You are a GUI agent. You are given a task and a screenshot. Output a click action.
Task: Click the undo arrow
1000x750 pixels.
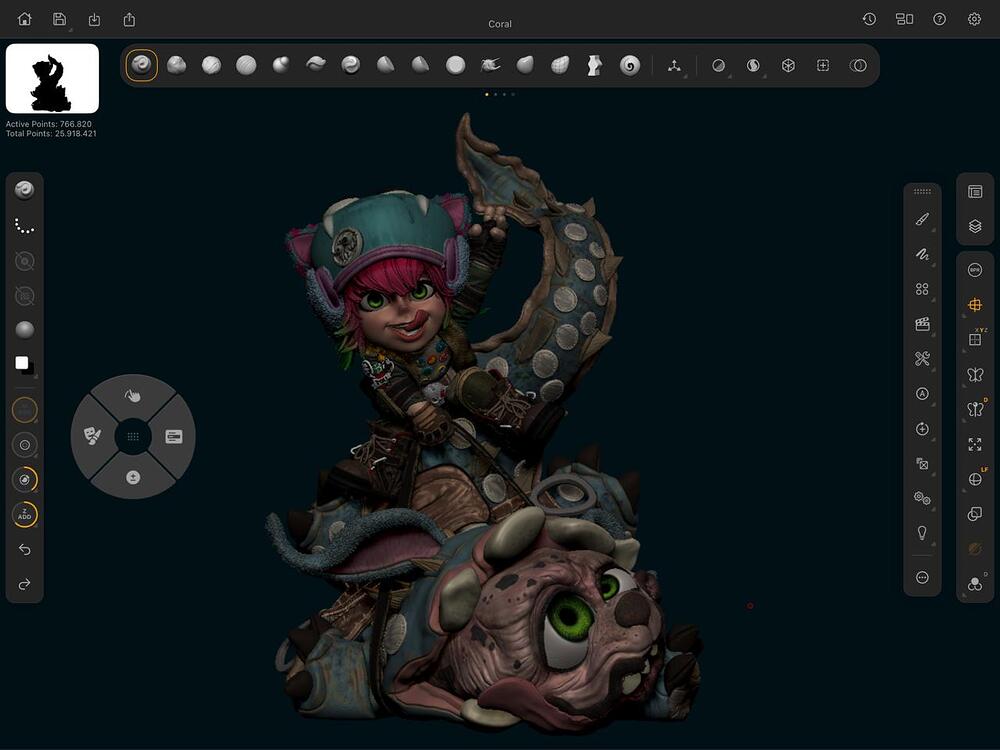tap(25, 550)
